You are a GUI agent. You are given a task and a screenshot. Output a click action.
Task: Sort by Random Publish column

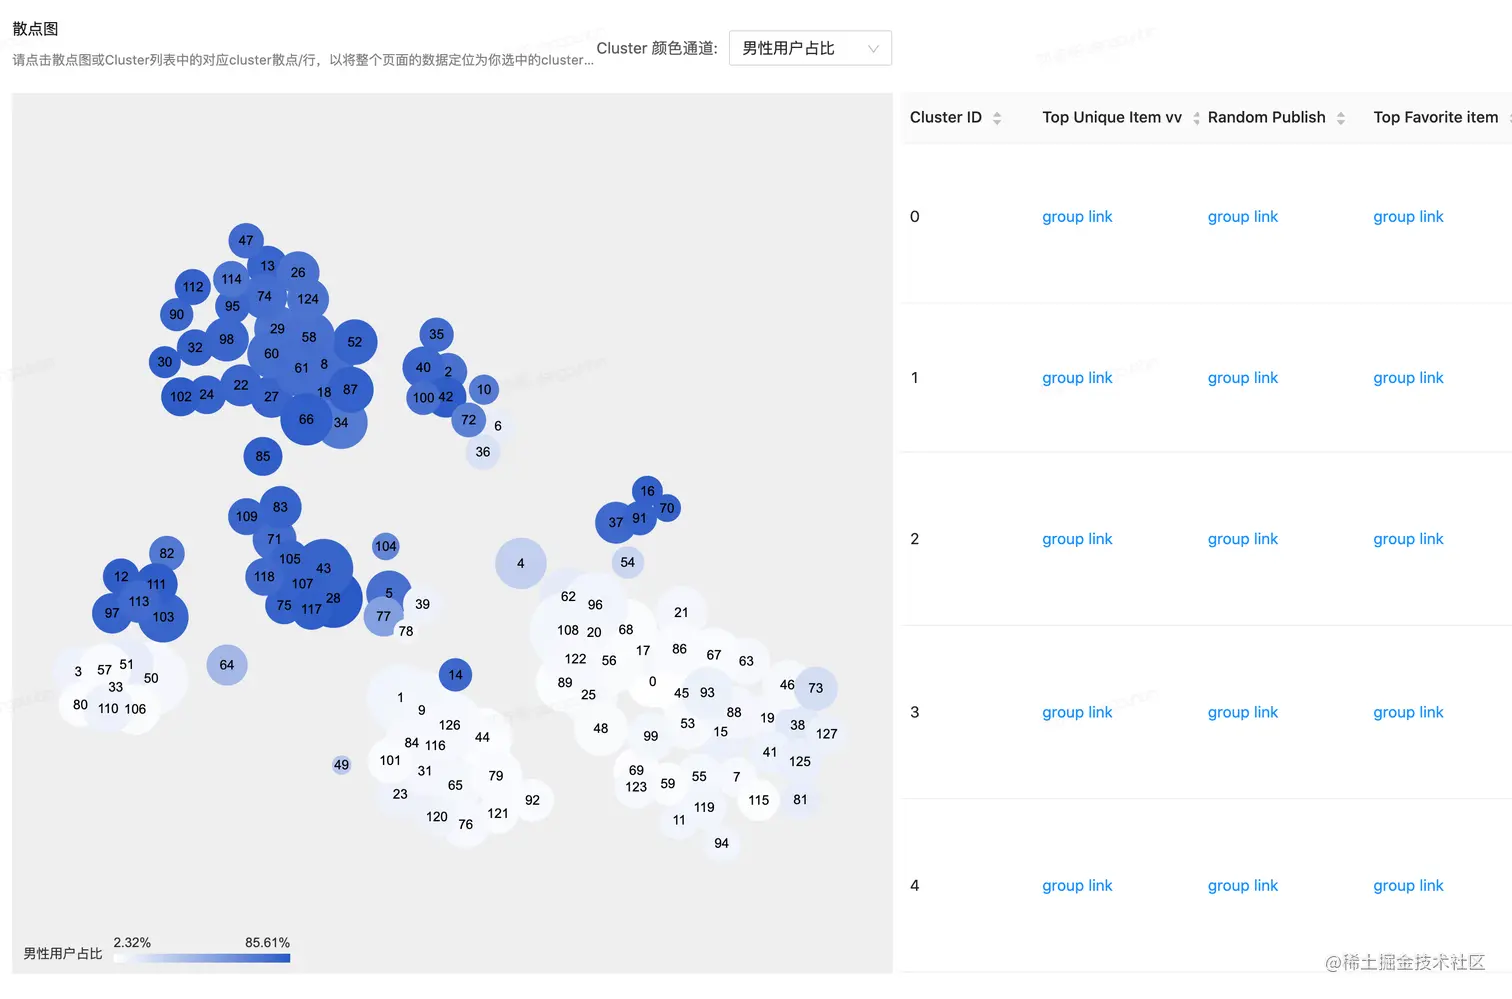pos(1340,118)
